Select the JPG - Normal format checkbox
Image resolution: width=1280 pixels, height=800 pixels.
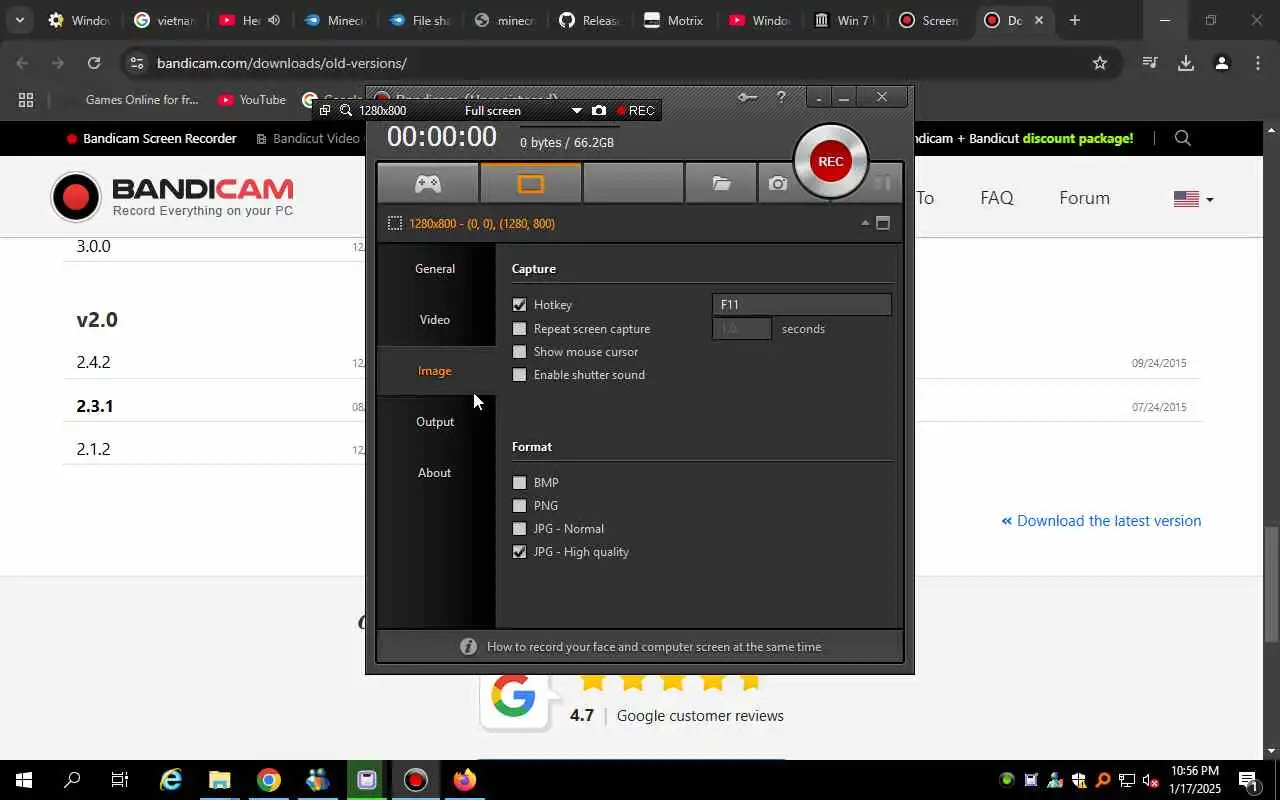519,529
